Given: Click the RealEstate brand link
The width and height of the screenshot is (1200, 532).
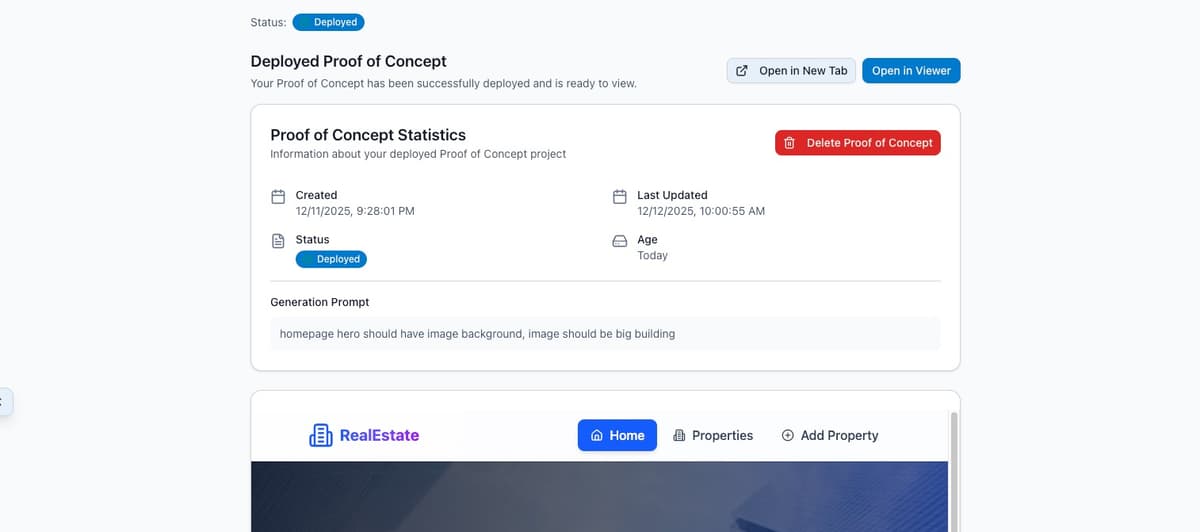Looking at the screenshot, I should coord(365,435).
